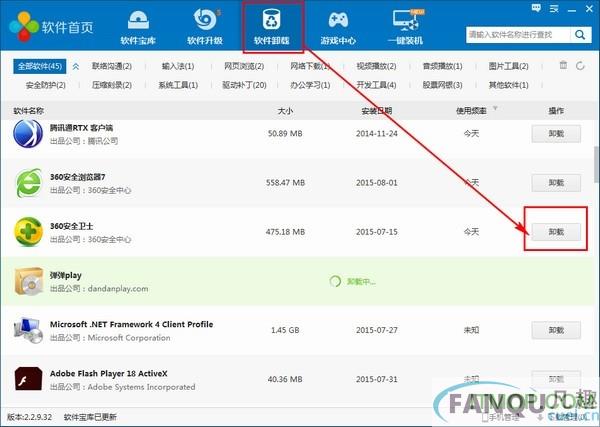Click the 弹弹play app icon

(x=29, y=281)
